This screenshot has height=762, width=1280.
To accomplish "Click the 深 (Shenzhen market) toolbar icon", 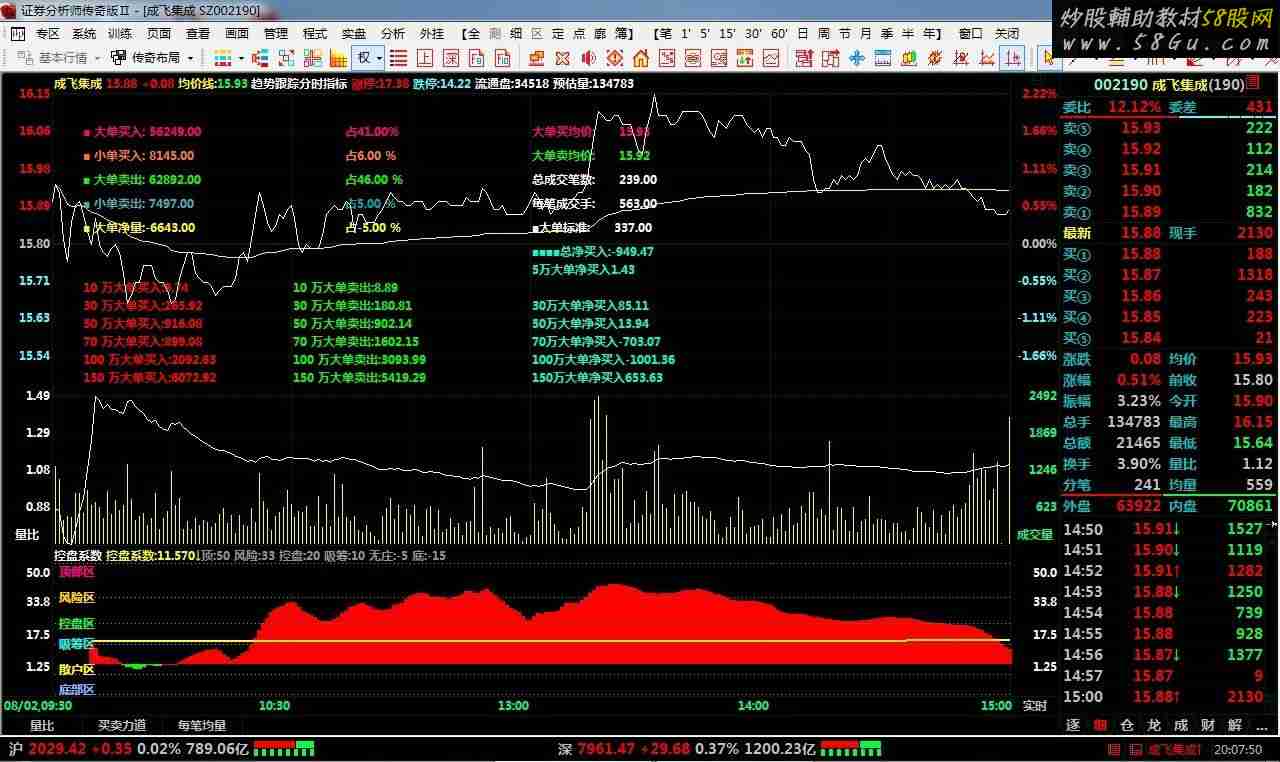I will (x=451, y=58).
